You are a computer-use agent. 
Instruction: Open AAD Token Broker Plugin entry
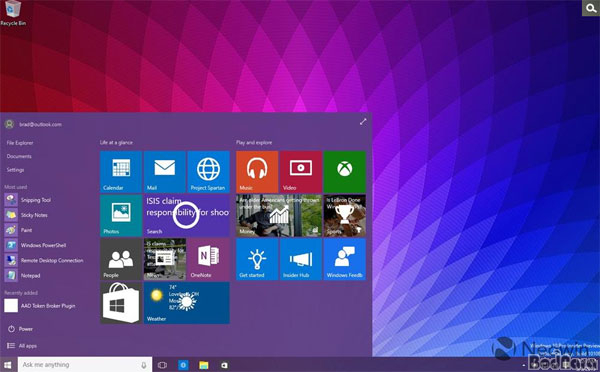[x=40, y=305]
